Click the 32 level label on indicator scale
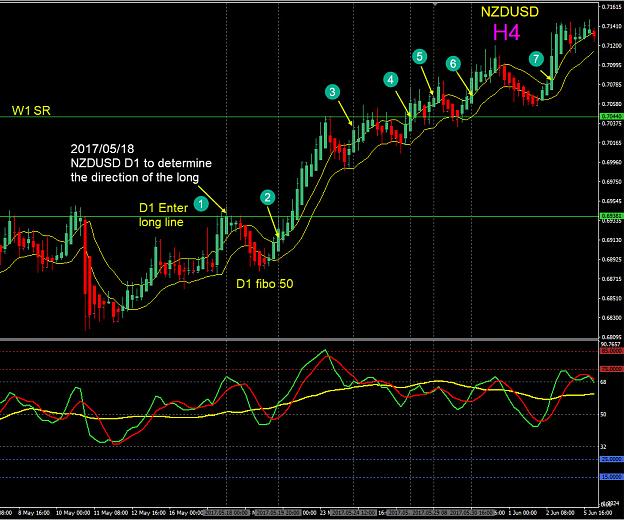 coord(603,447)
